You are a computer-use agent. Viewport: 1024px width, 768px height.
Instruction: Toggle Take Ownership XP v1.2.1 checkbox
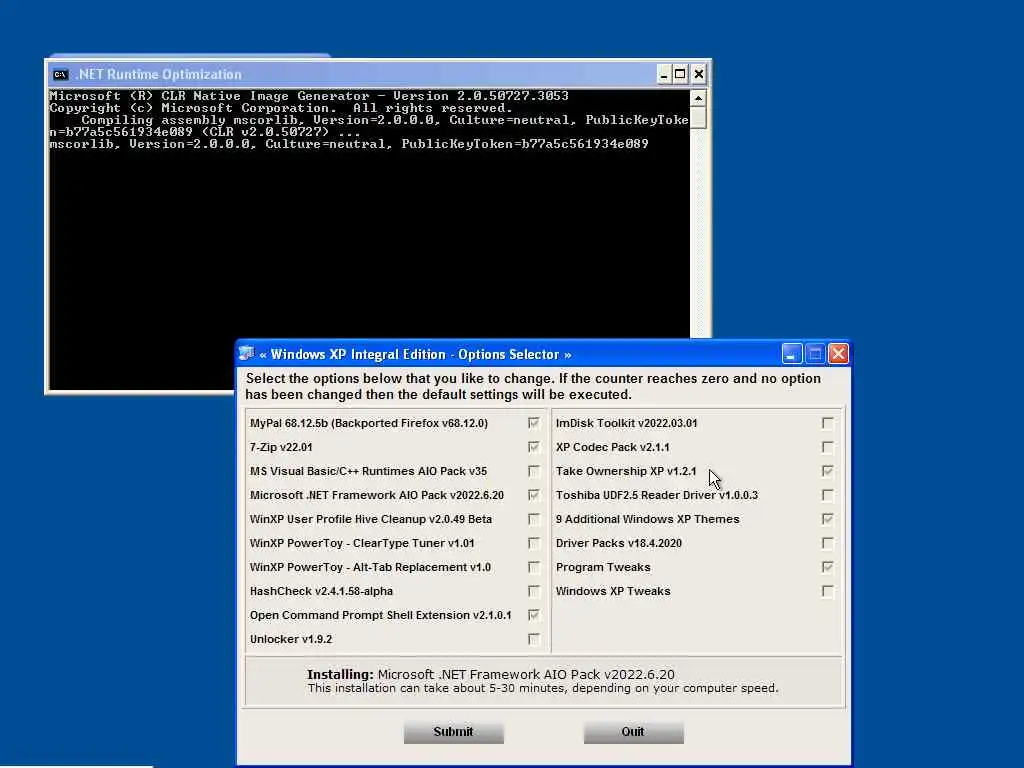pos(827,471)
